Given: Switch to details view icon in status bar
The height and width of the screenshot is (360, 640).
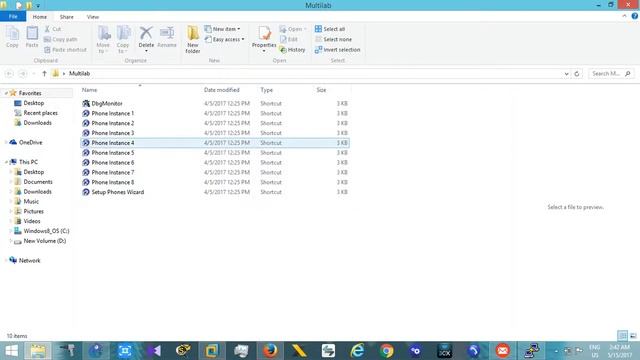Looking at the screenshot, I should [x=622, y=336].
